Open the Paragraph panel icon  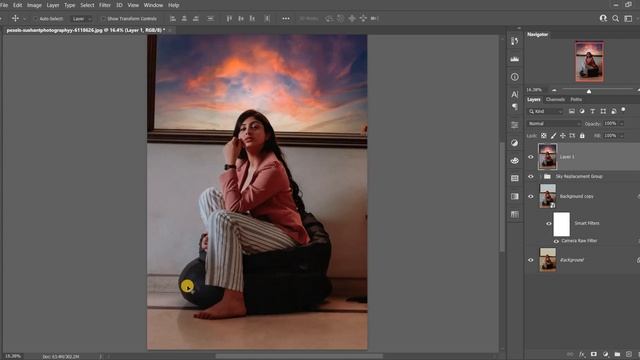click(515, 107)
